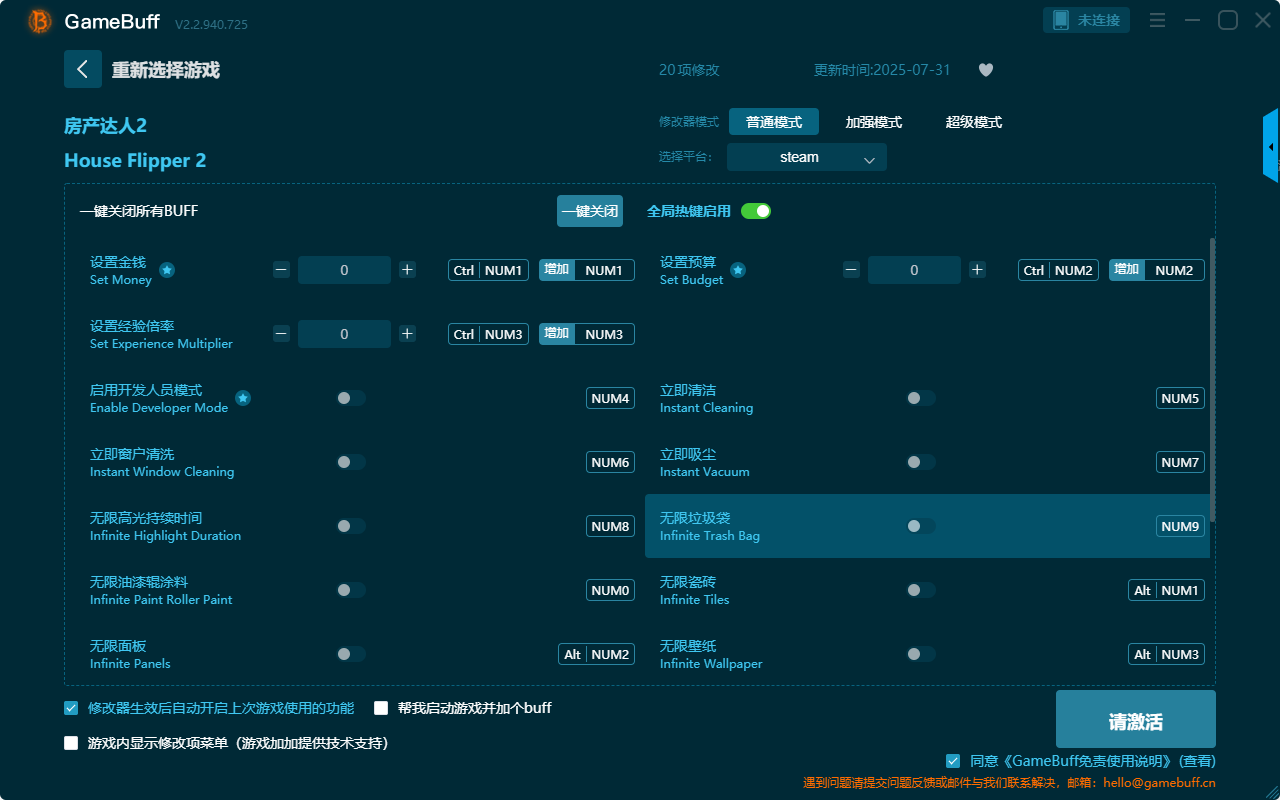The height and width of the screenshot is (800, 1280).
Task: Click the Alt NUM3 hotkey for Infinite Wallpaper
Action: coord(1166,654)
